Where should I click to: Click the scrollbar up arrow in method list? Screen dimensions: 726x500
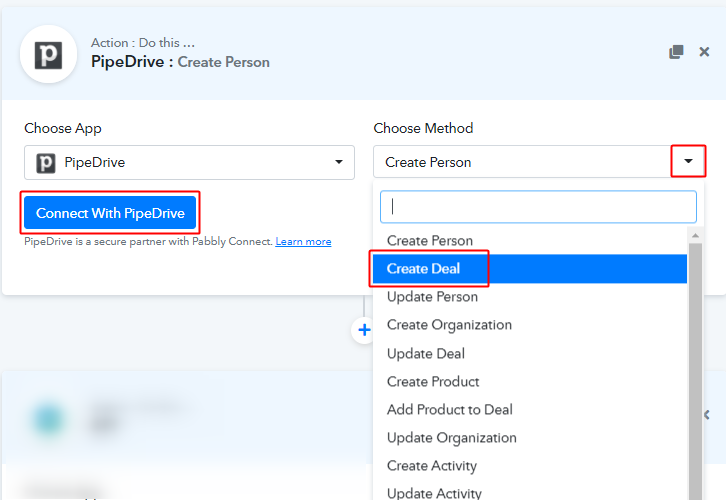(695, 236)
